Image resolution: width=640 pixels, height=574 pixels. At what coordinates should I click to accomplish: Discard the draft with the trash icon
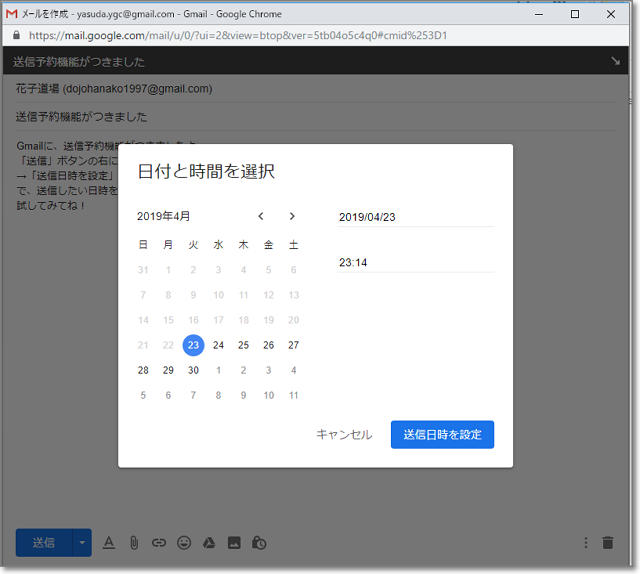click(x=608, y=543)
